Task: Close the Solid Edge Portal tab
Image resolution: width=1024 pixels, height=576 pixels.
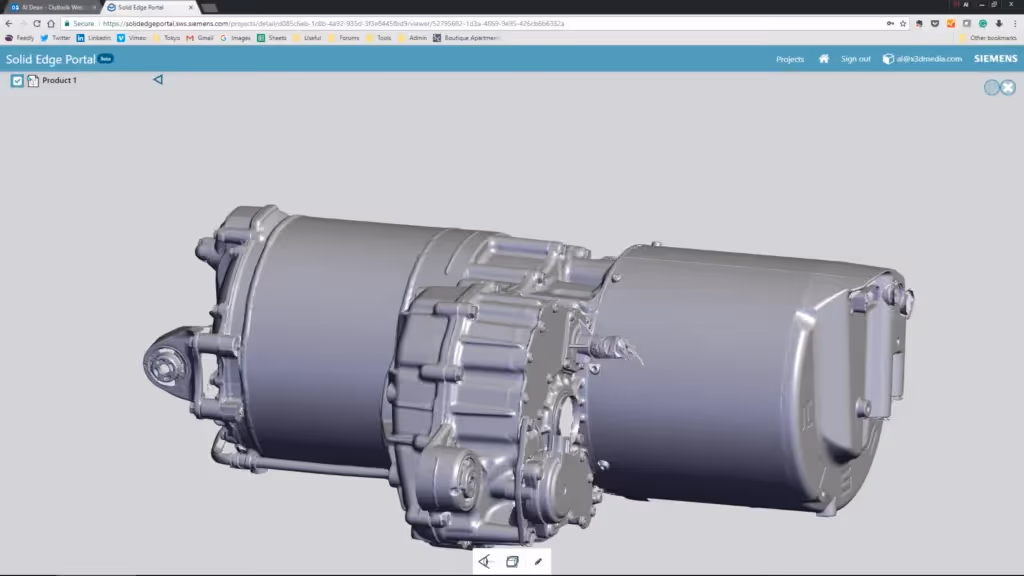Action: point(191,7)
